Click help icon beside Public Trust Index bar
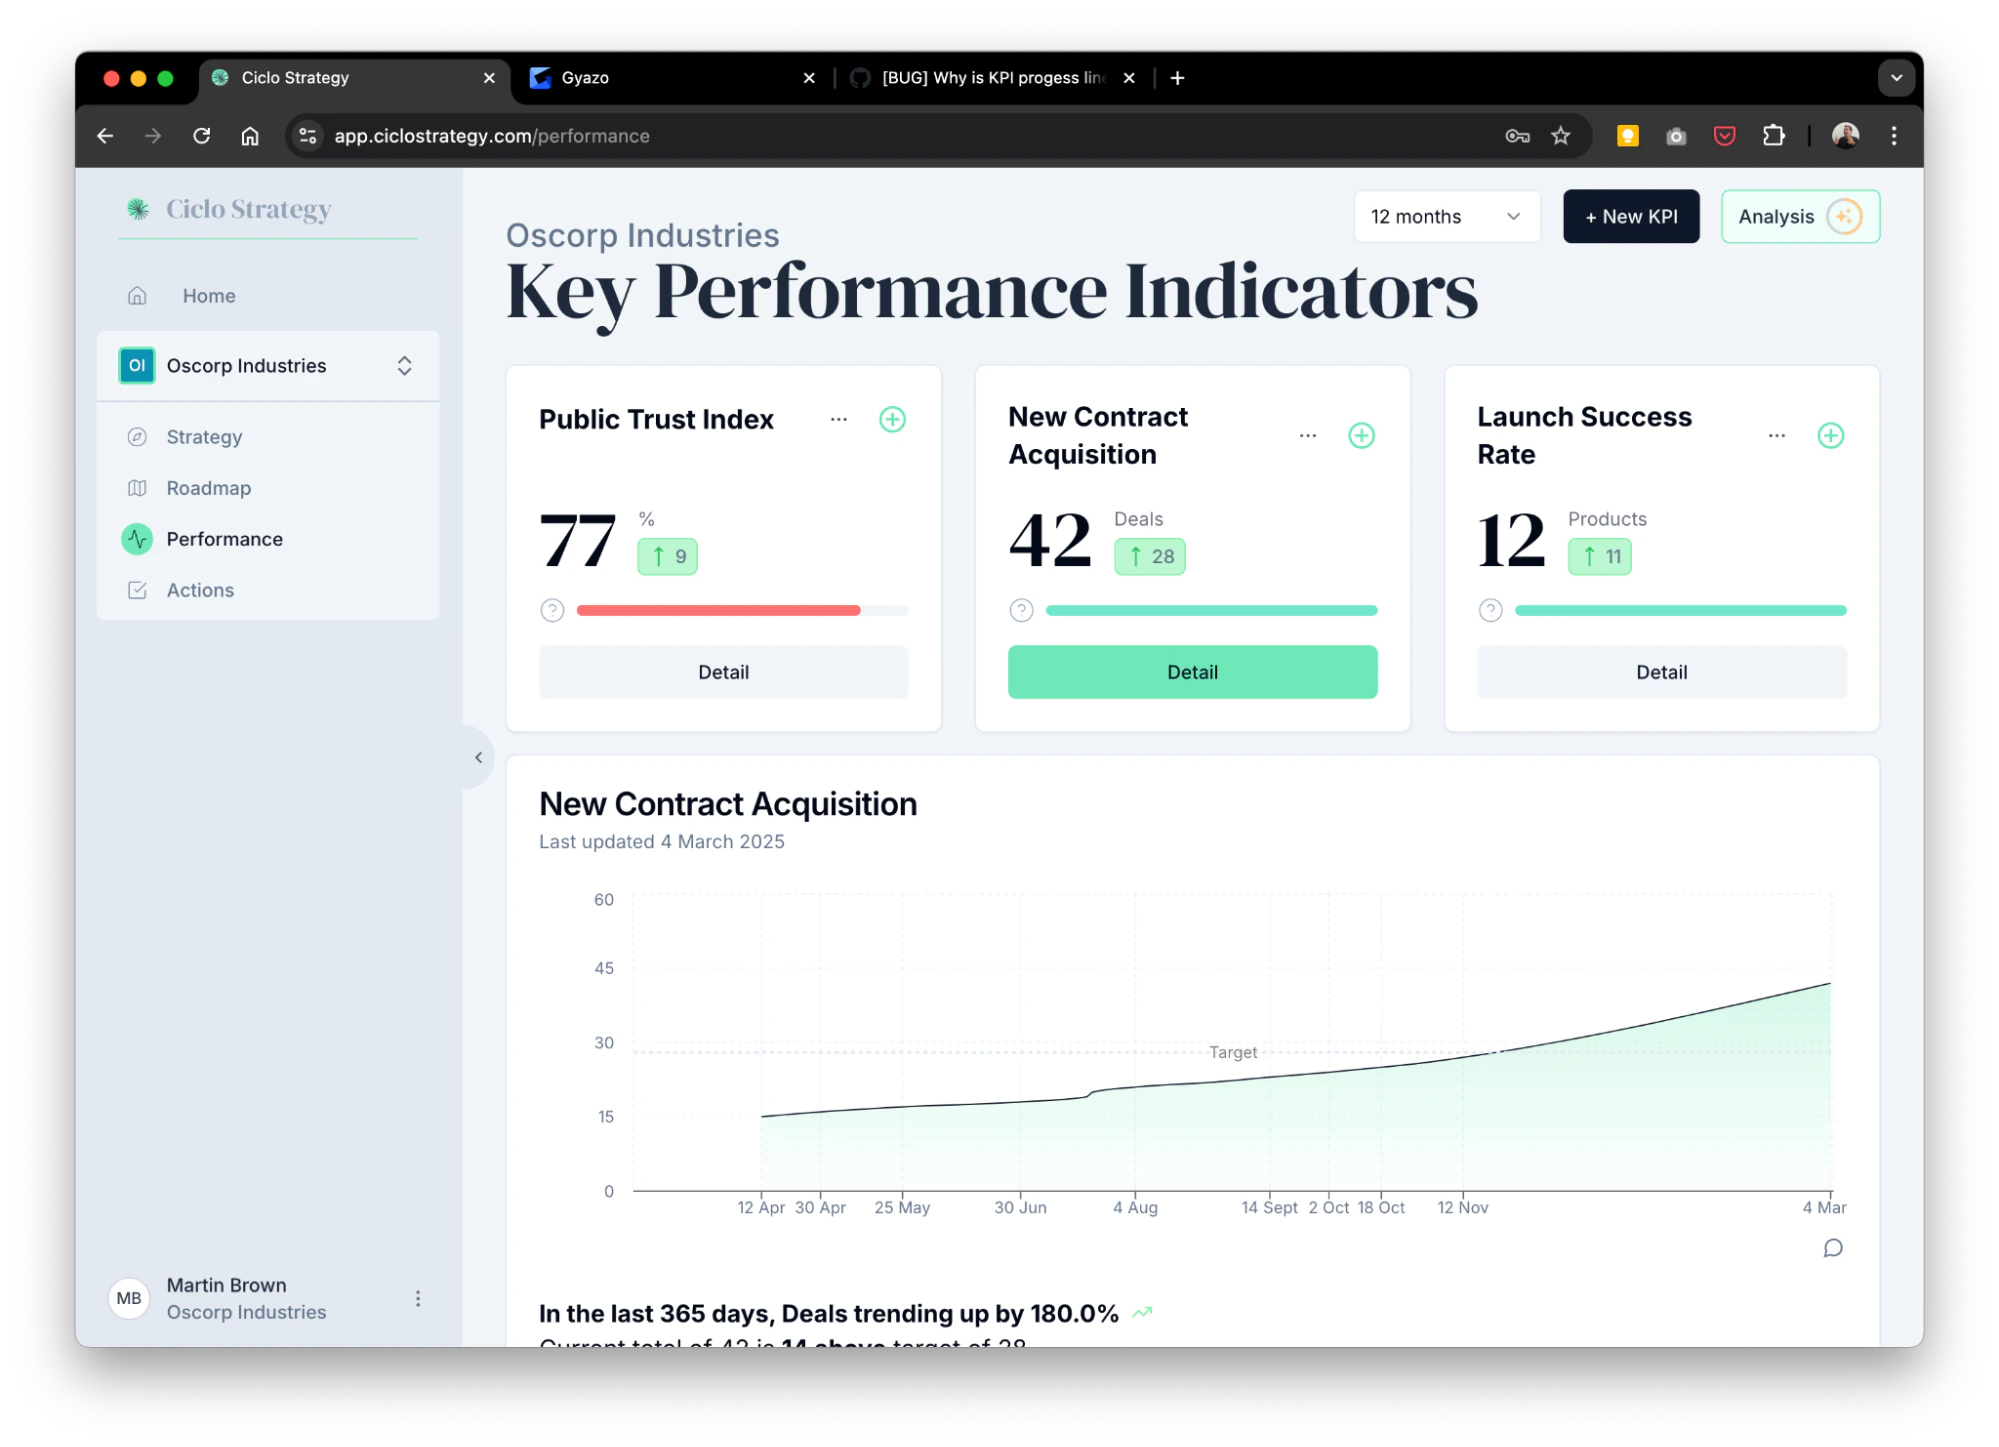Screen dimensions: 1999x1447 (552, 610)
